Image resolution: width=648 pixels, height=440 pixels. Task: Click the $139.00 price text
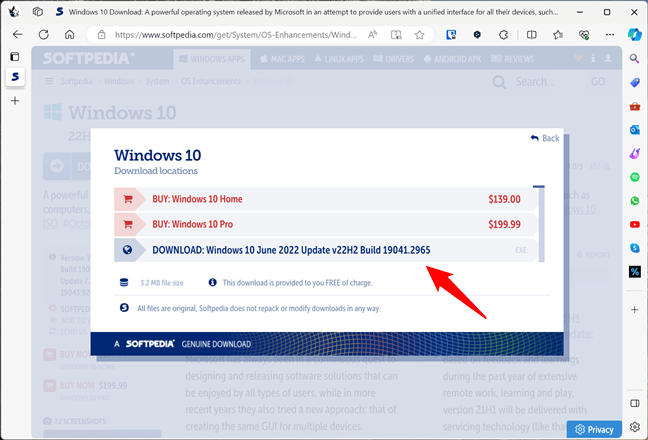pos(504,199)
